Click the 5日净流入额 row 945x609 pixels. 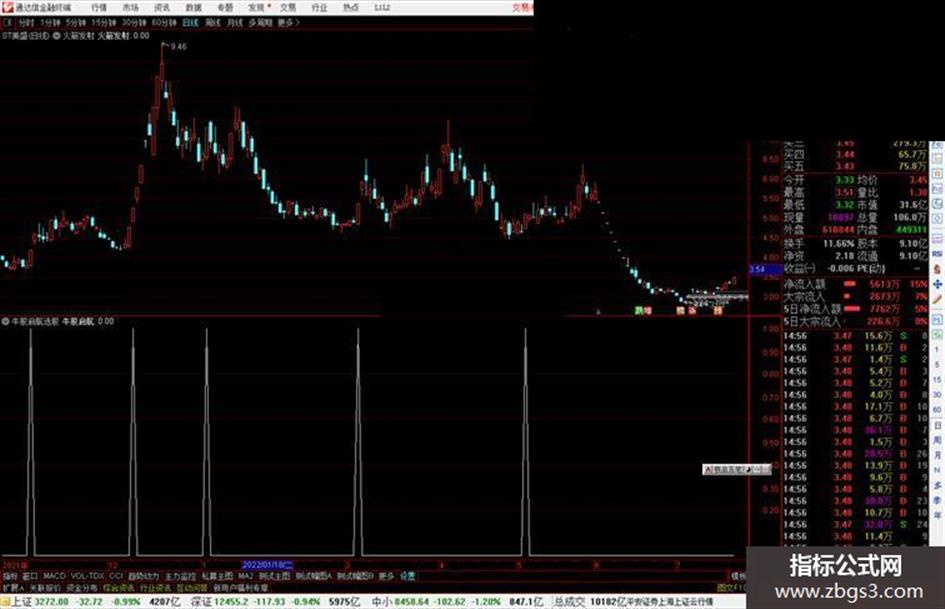(855, 308)
